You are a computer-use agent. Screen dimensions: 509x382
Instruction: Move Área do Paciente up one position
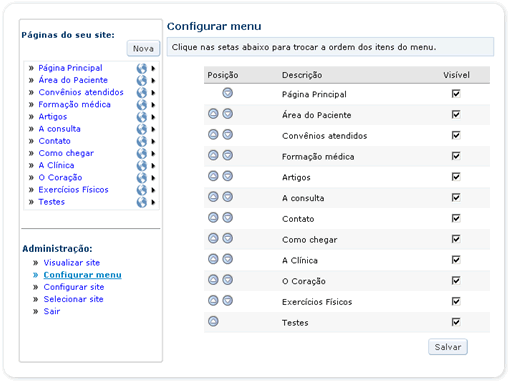click(x=213, y=114)
